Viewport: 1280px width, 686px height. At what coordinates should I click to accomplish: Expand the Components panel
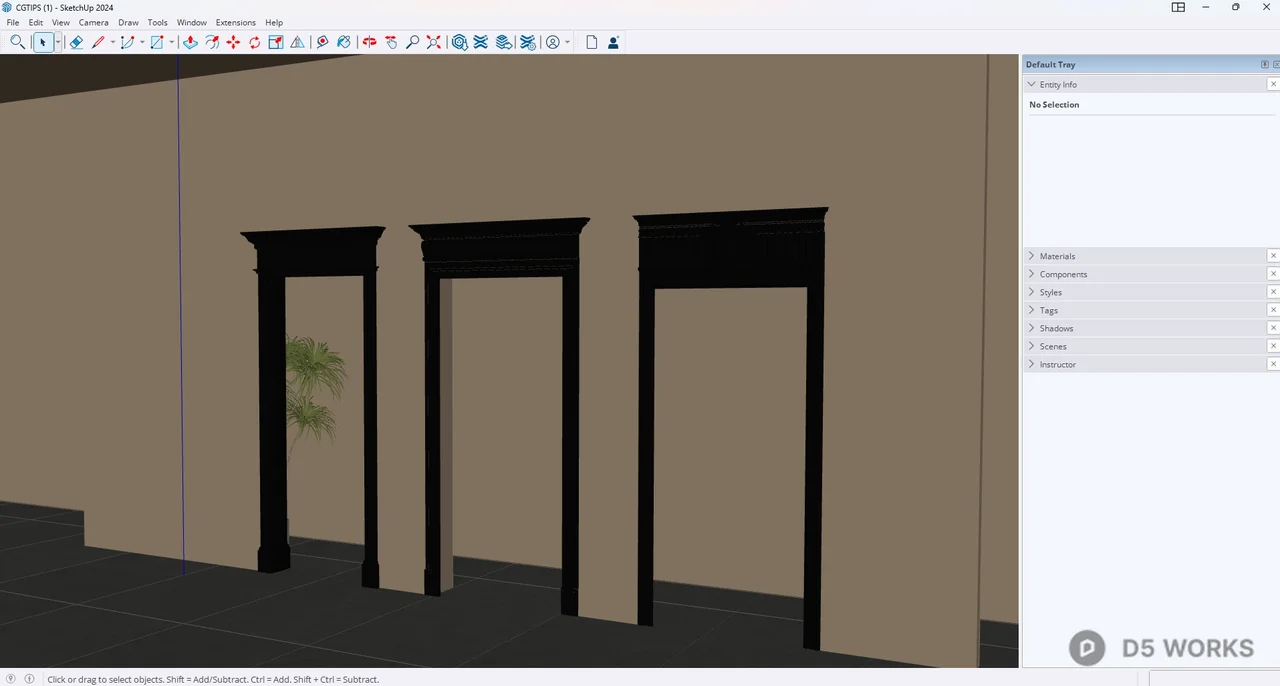pyautogui.click(x=1032, y=274)
